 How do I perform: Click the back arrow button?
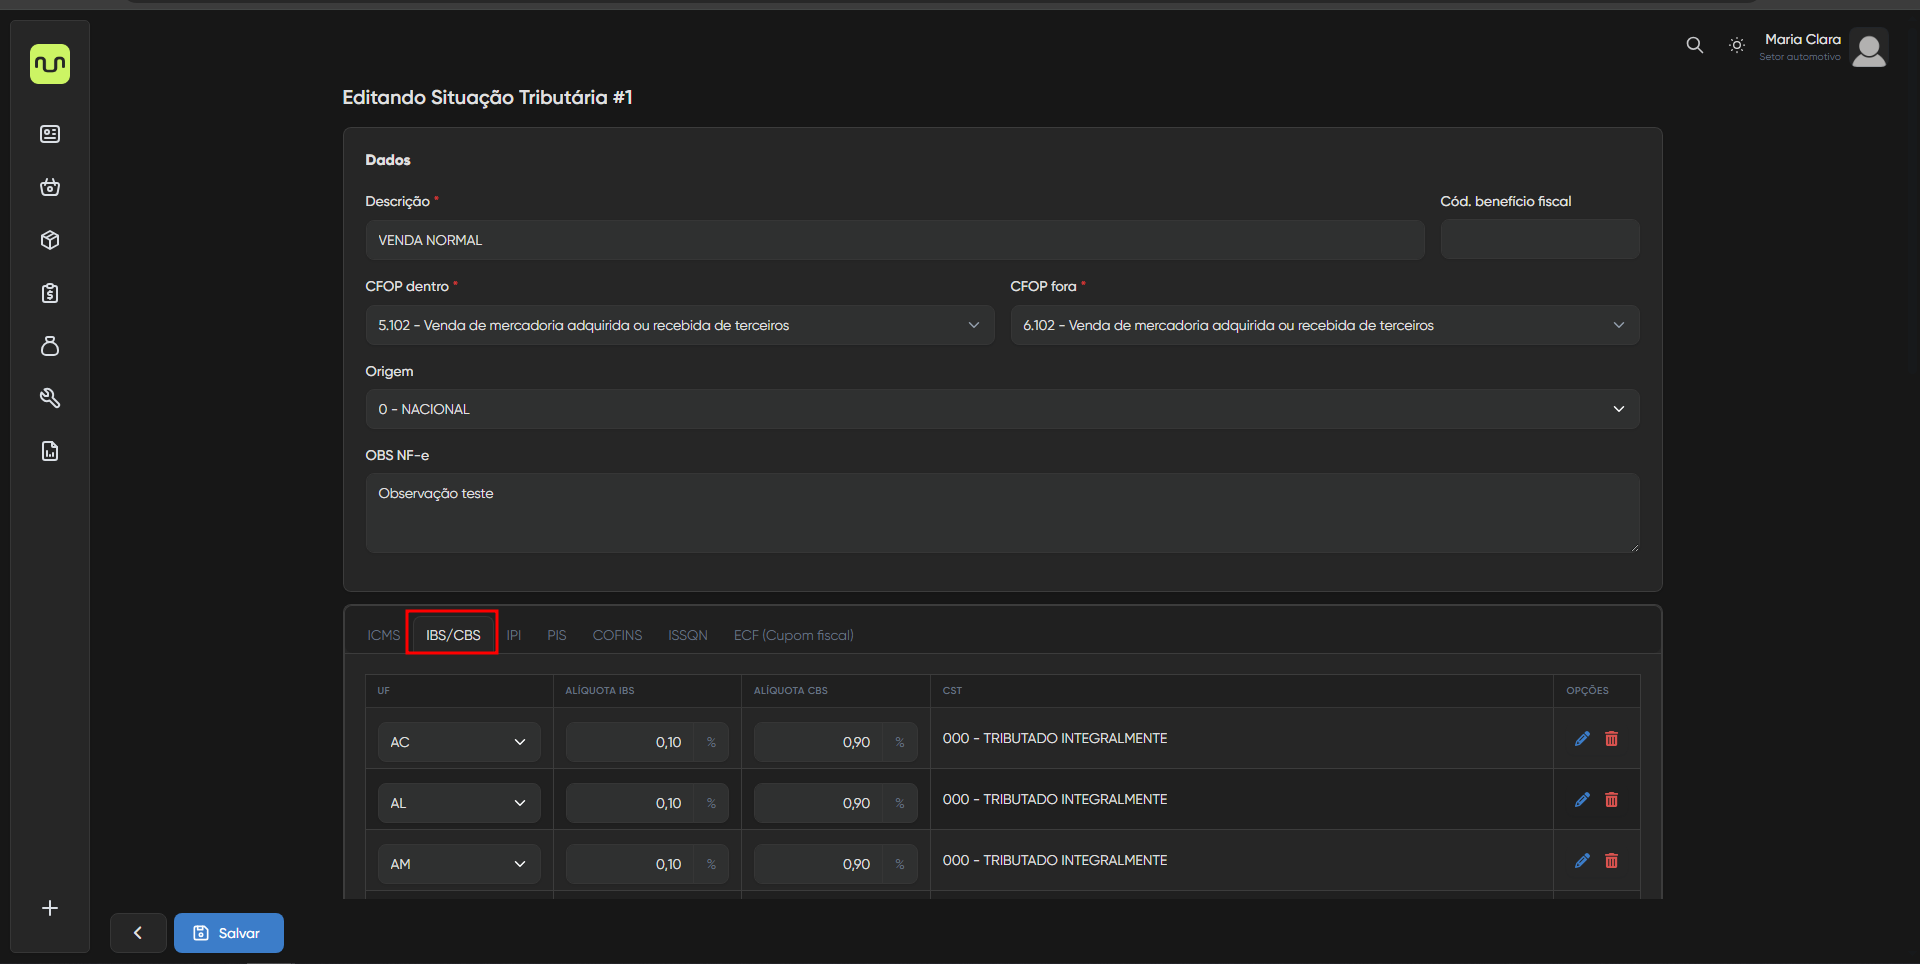click(138, 933)
